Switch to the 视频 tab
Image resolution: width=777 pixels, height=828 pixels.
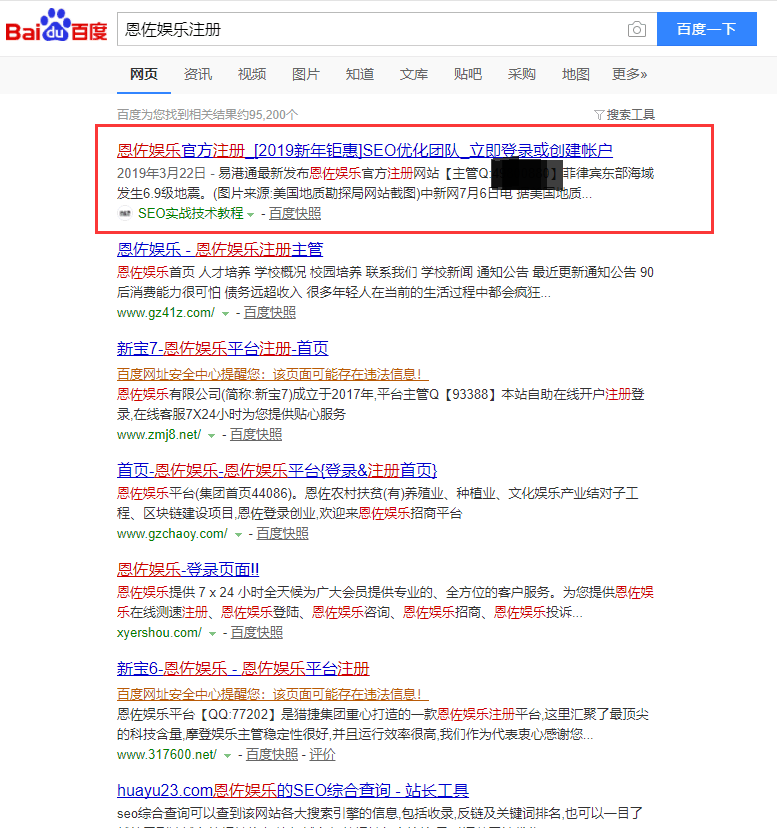pyautogui.click(x=251, y=74)
